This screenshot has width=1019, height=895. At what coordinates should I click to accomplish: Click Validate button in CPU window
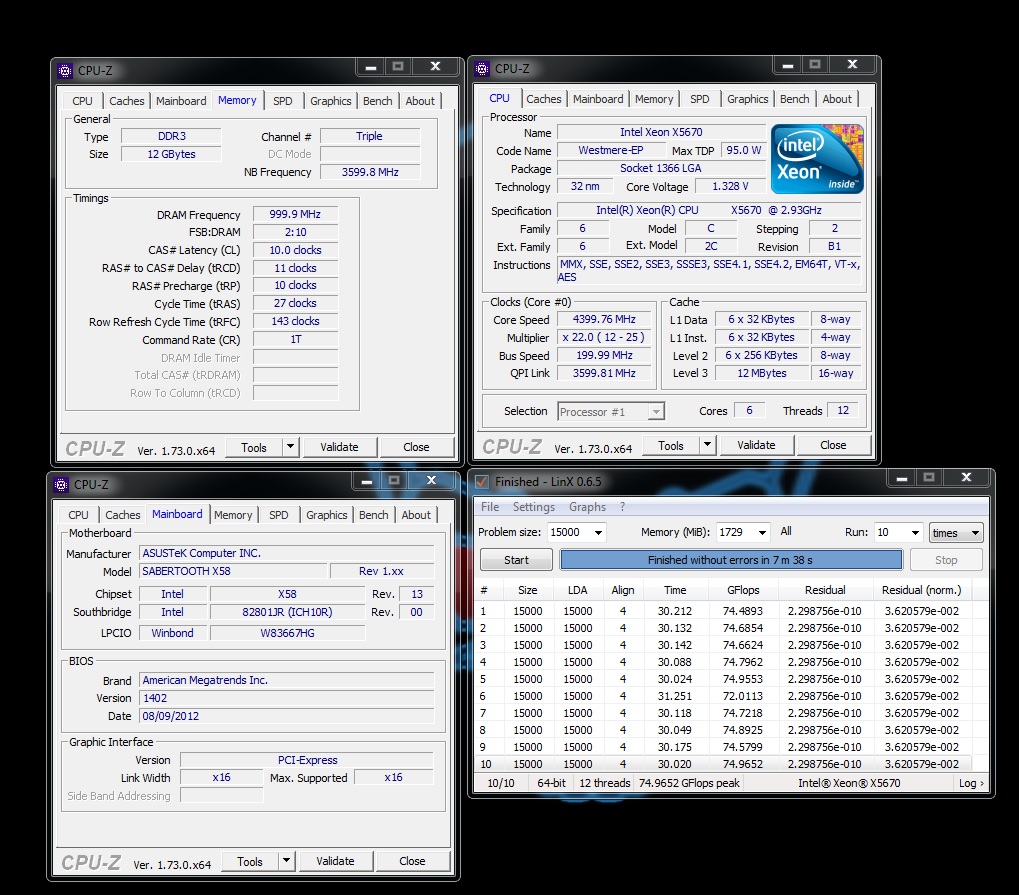pos(756,445)
